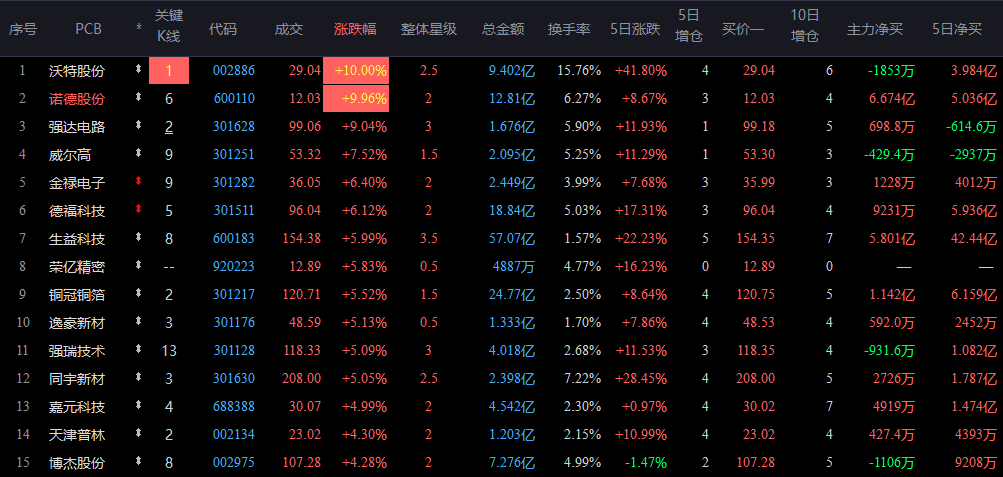
Task: Click 5-day change -1.47%
Action: [x=645, y=463]
